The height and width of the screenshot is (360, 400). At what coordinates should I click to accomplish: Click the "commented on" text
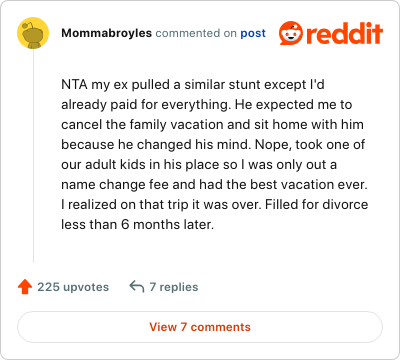[x=196, y=33]
